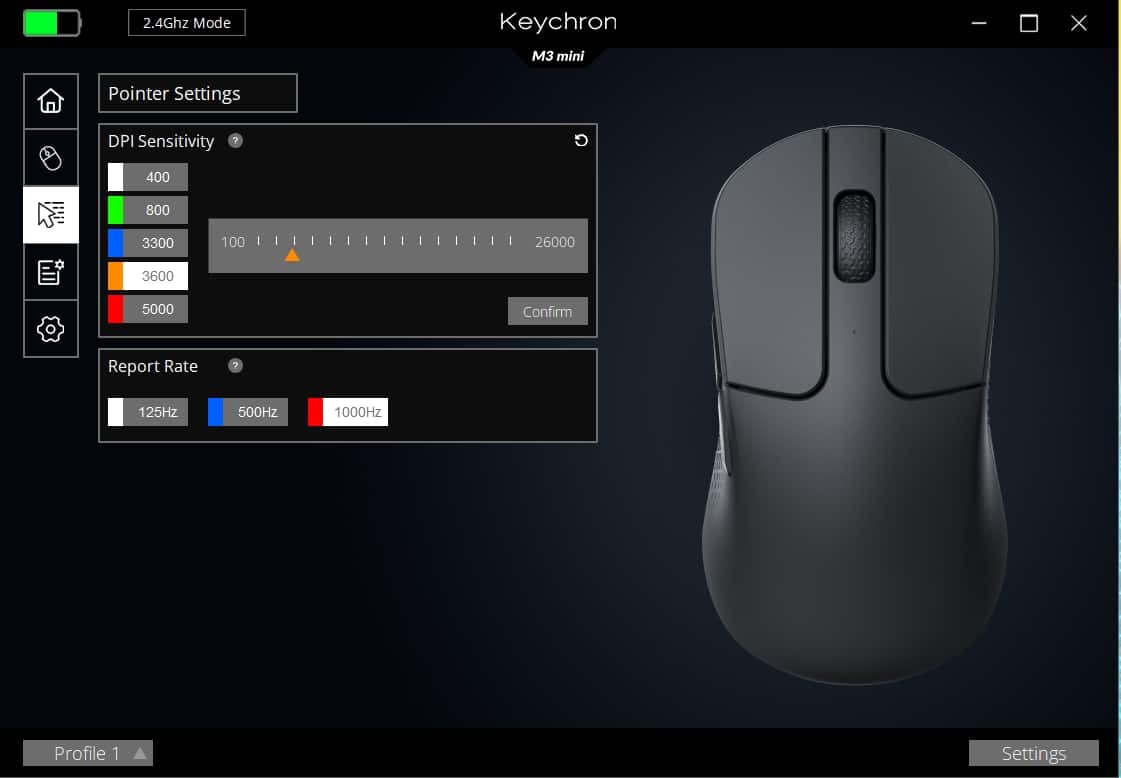Image resolution: width=1121 pixels, height=778 pixels.
Task: Open the macro editor sidebar icon
Action: (51, 272)
